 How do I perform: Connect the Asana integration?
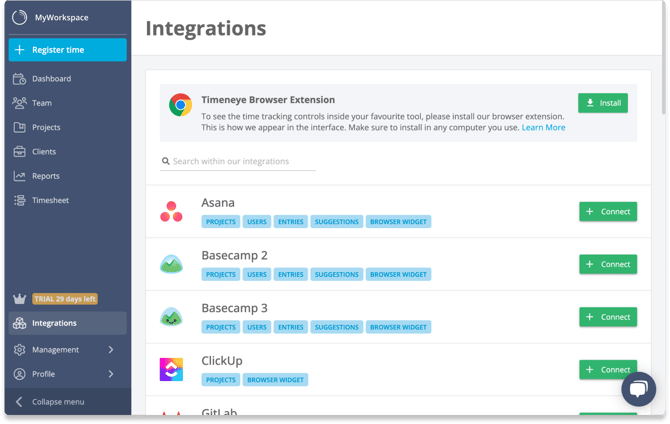[607, 211]
